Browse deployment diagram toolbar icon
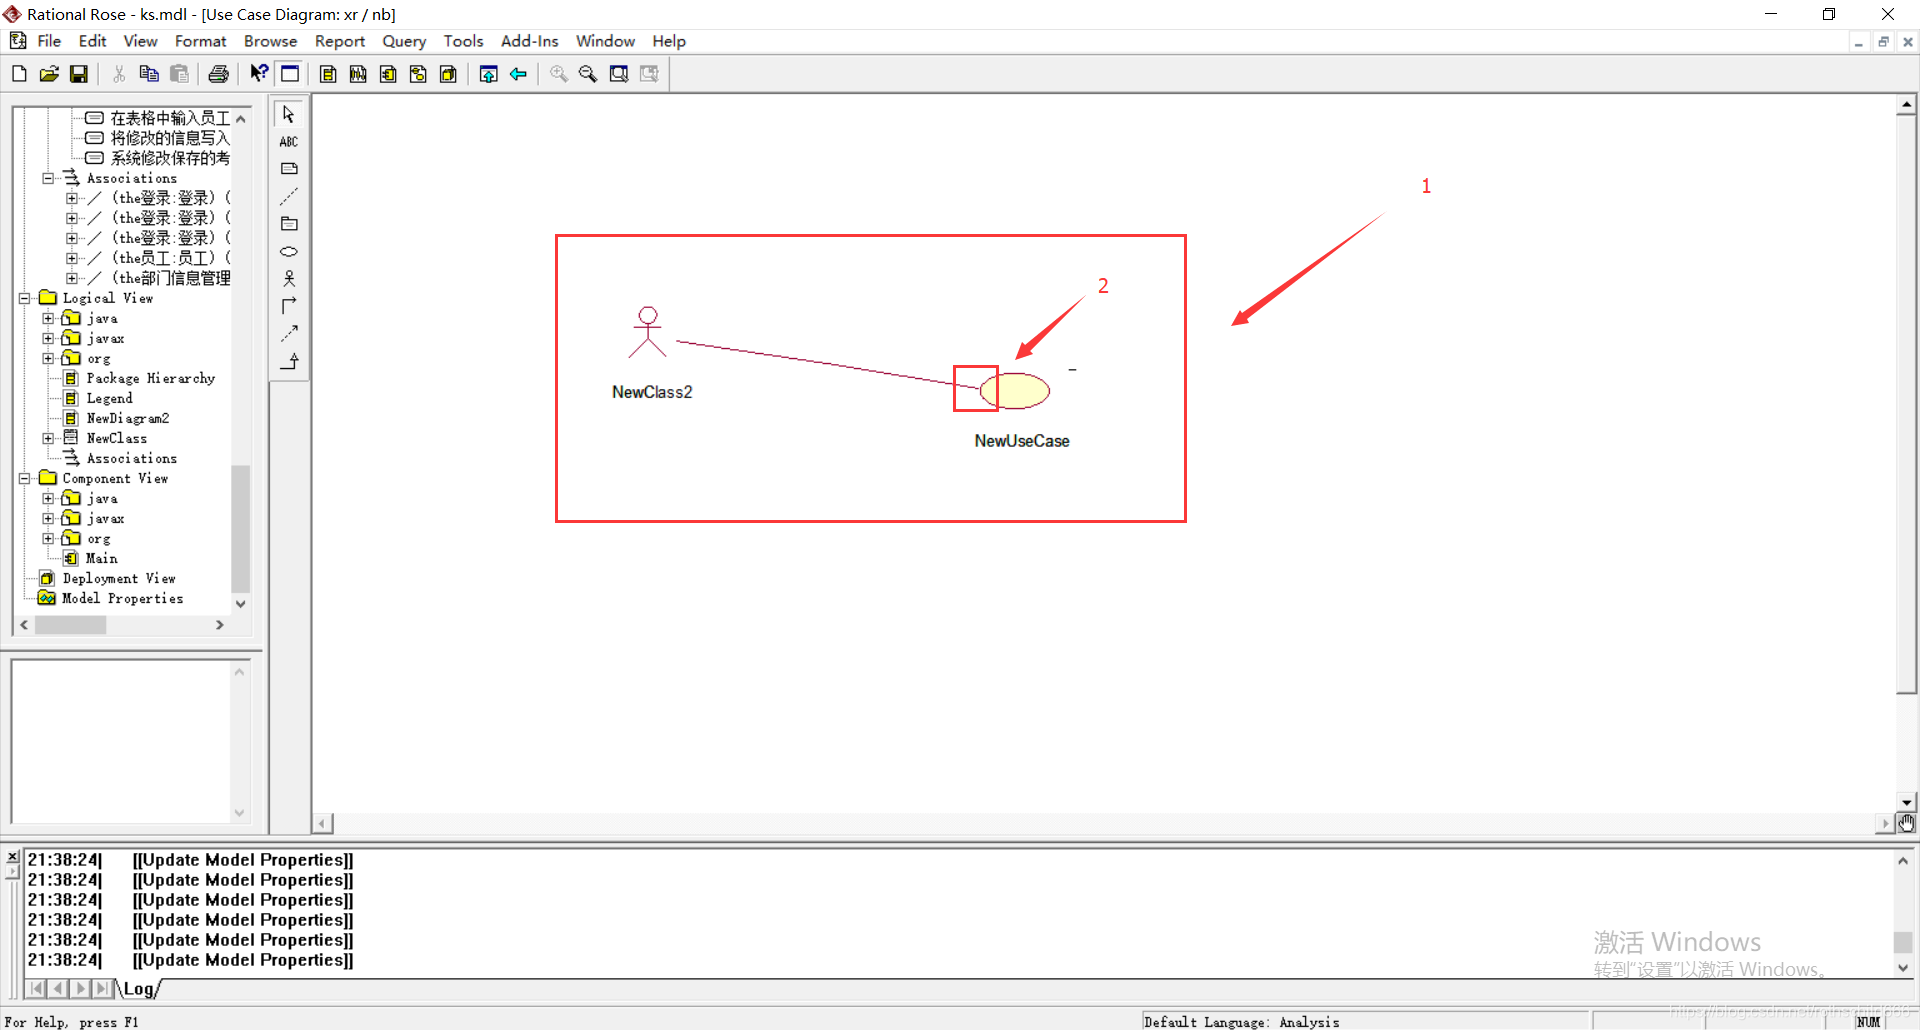Image resolution: width=1920 pixels, height=1030 pixels. click(x=448, y=74)
